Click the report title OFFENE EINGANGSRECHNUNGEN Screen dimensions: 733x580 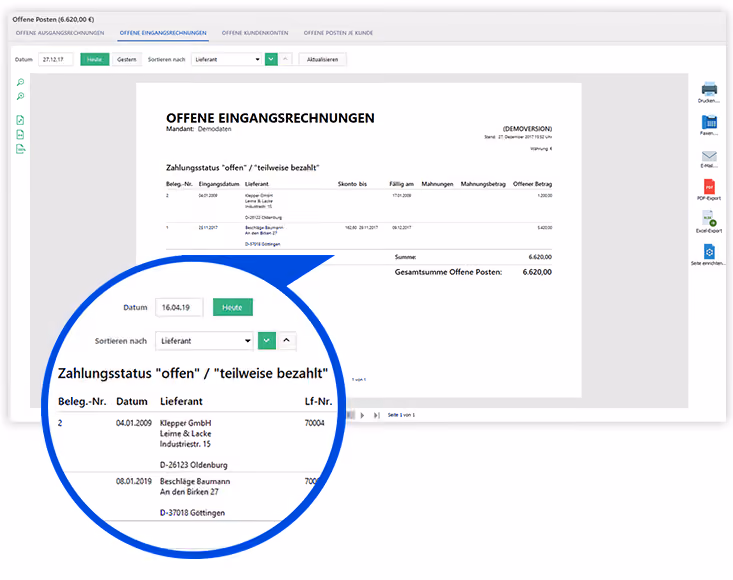[270, 118]
